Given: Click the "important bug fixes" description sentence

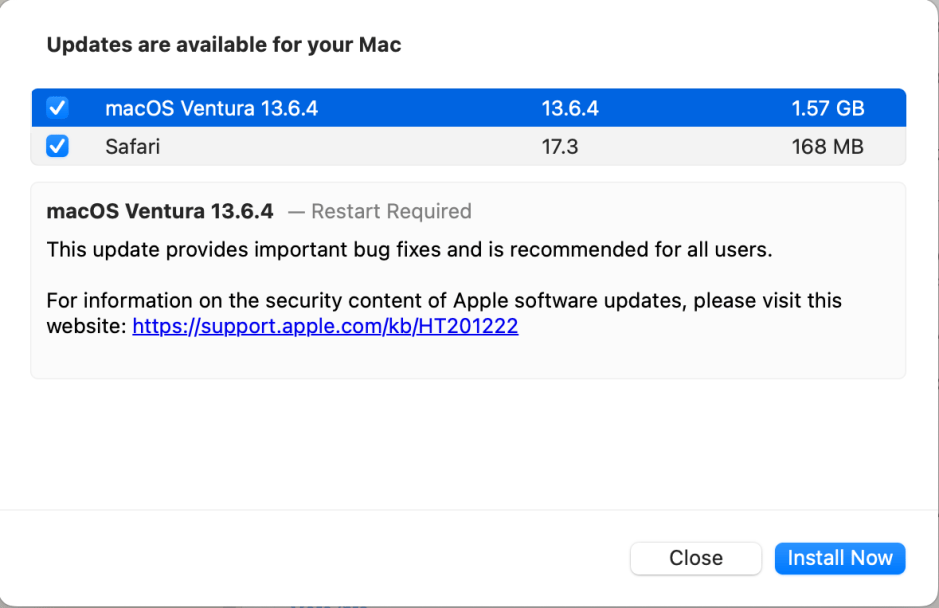Looking at the screenshot, I should [x=409, y=250].
